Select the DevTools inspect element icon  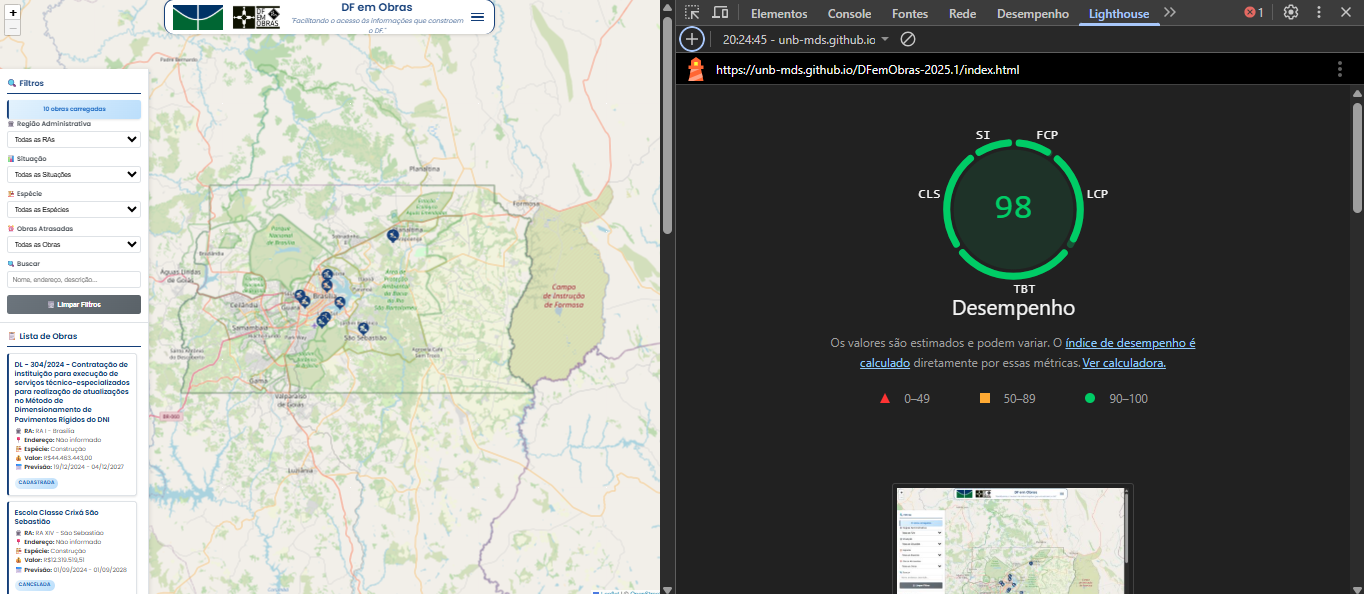point(692,13)
